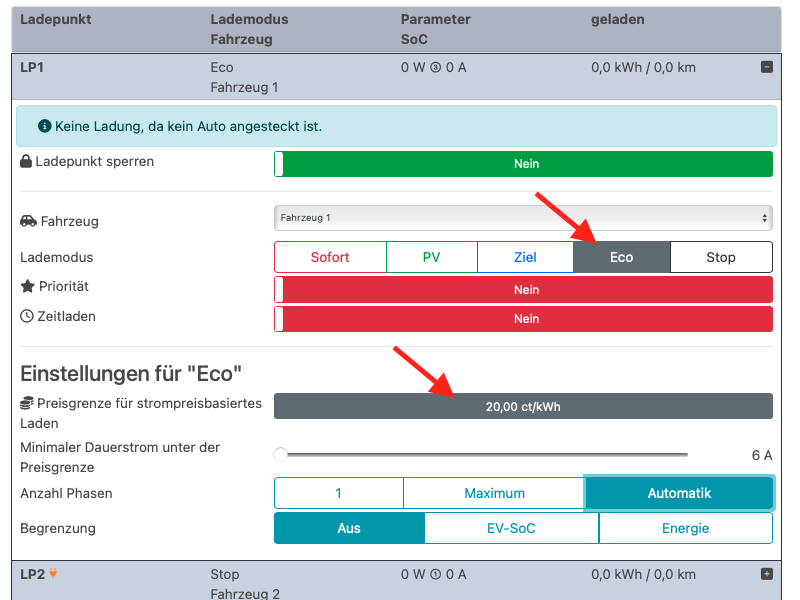Click the minimum current slider handle
The width and height of the screenshot is (800, 600).
[x=281, y=455]
